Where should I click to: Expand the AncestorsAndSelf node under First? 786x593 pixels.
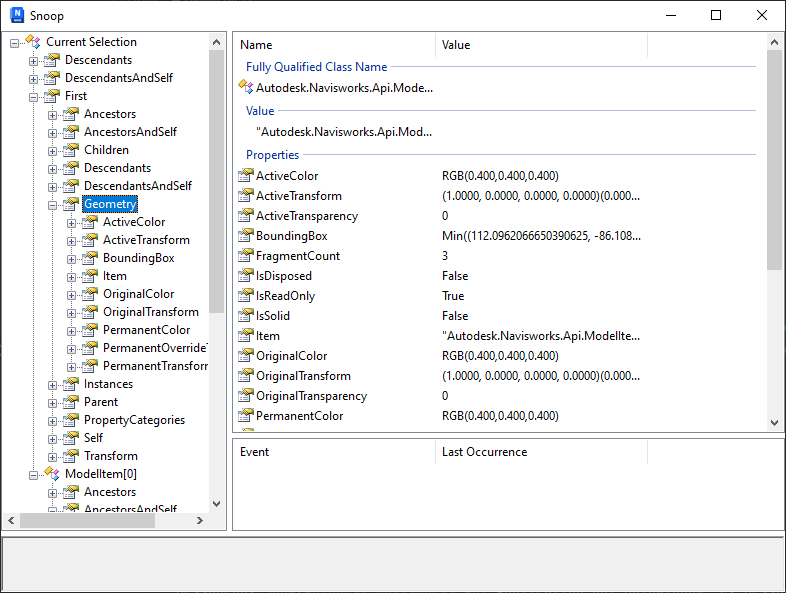[x=52, y=133]
